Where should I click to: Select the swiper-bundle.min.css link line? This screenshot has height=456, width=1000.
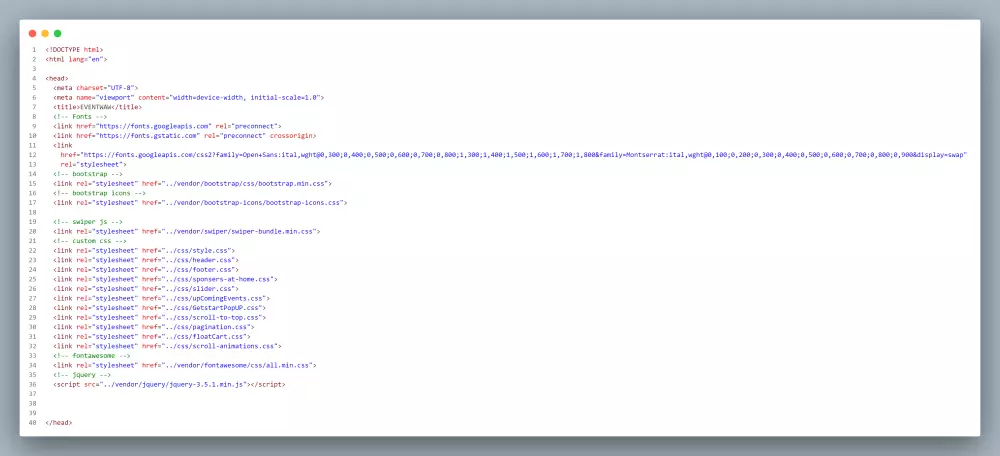pos(187,232)
